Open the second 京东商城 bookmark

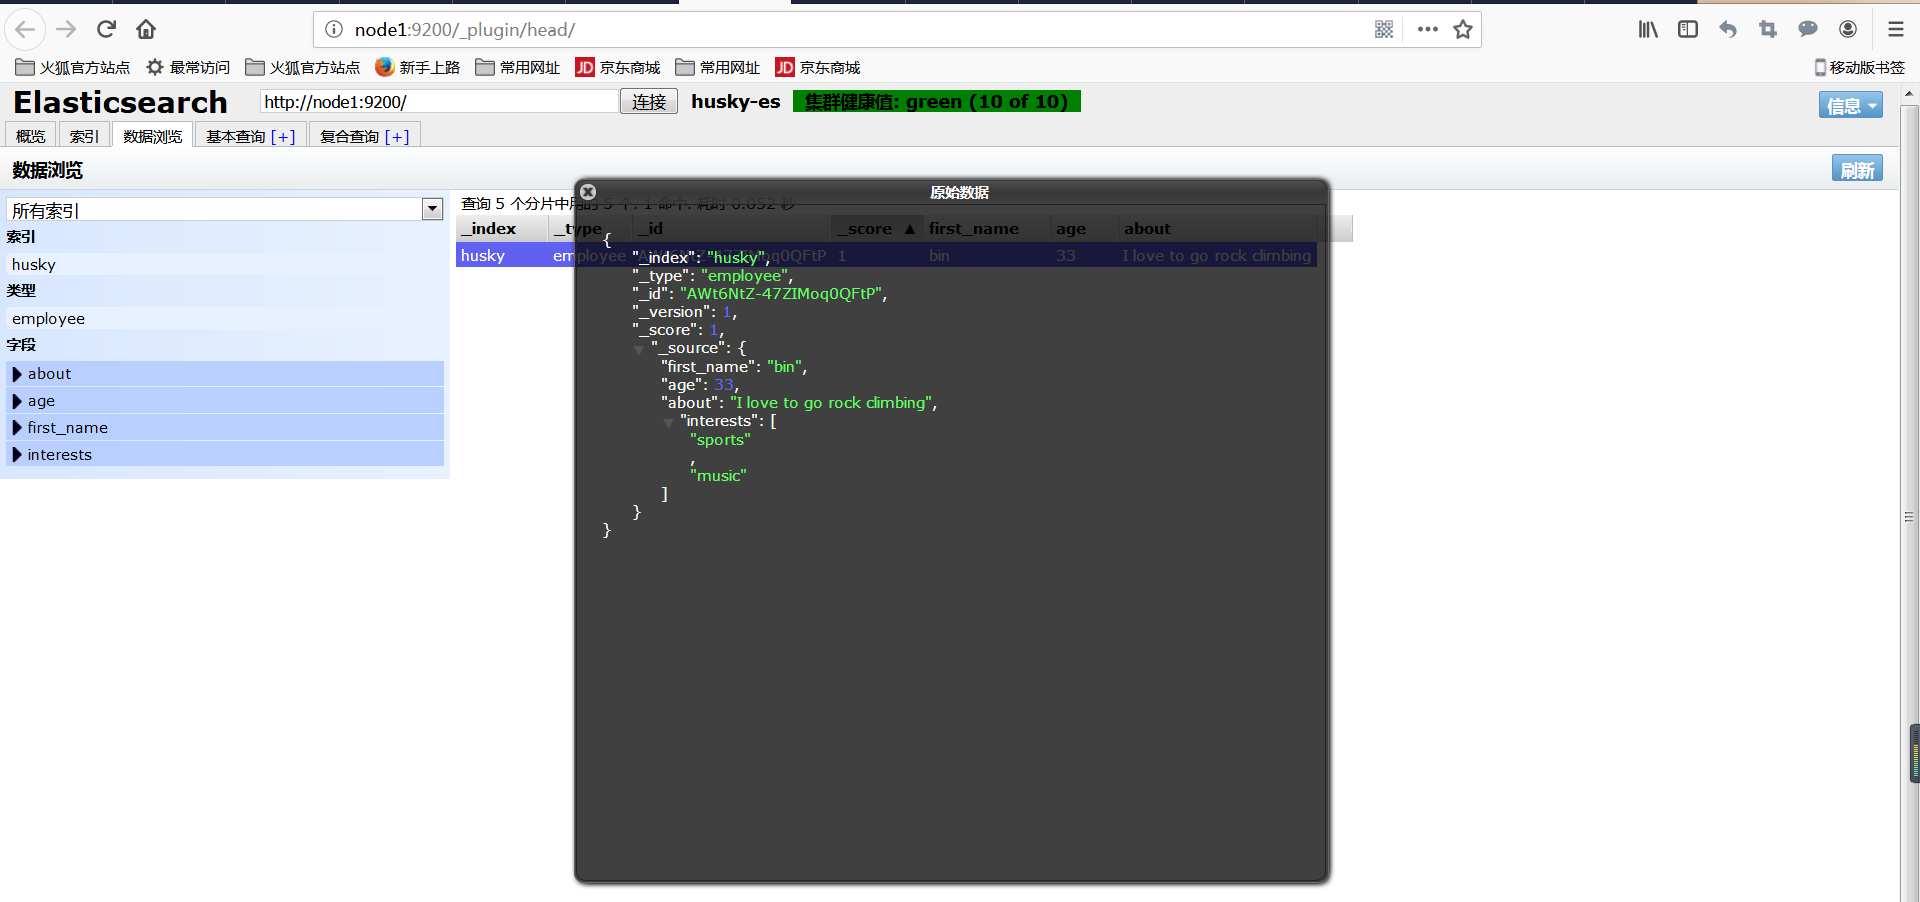pos(818,67)
